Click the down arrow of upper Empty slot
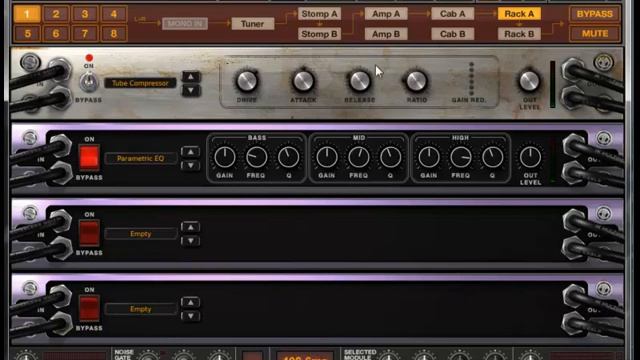 click(191, 241)
